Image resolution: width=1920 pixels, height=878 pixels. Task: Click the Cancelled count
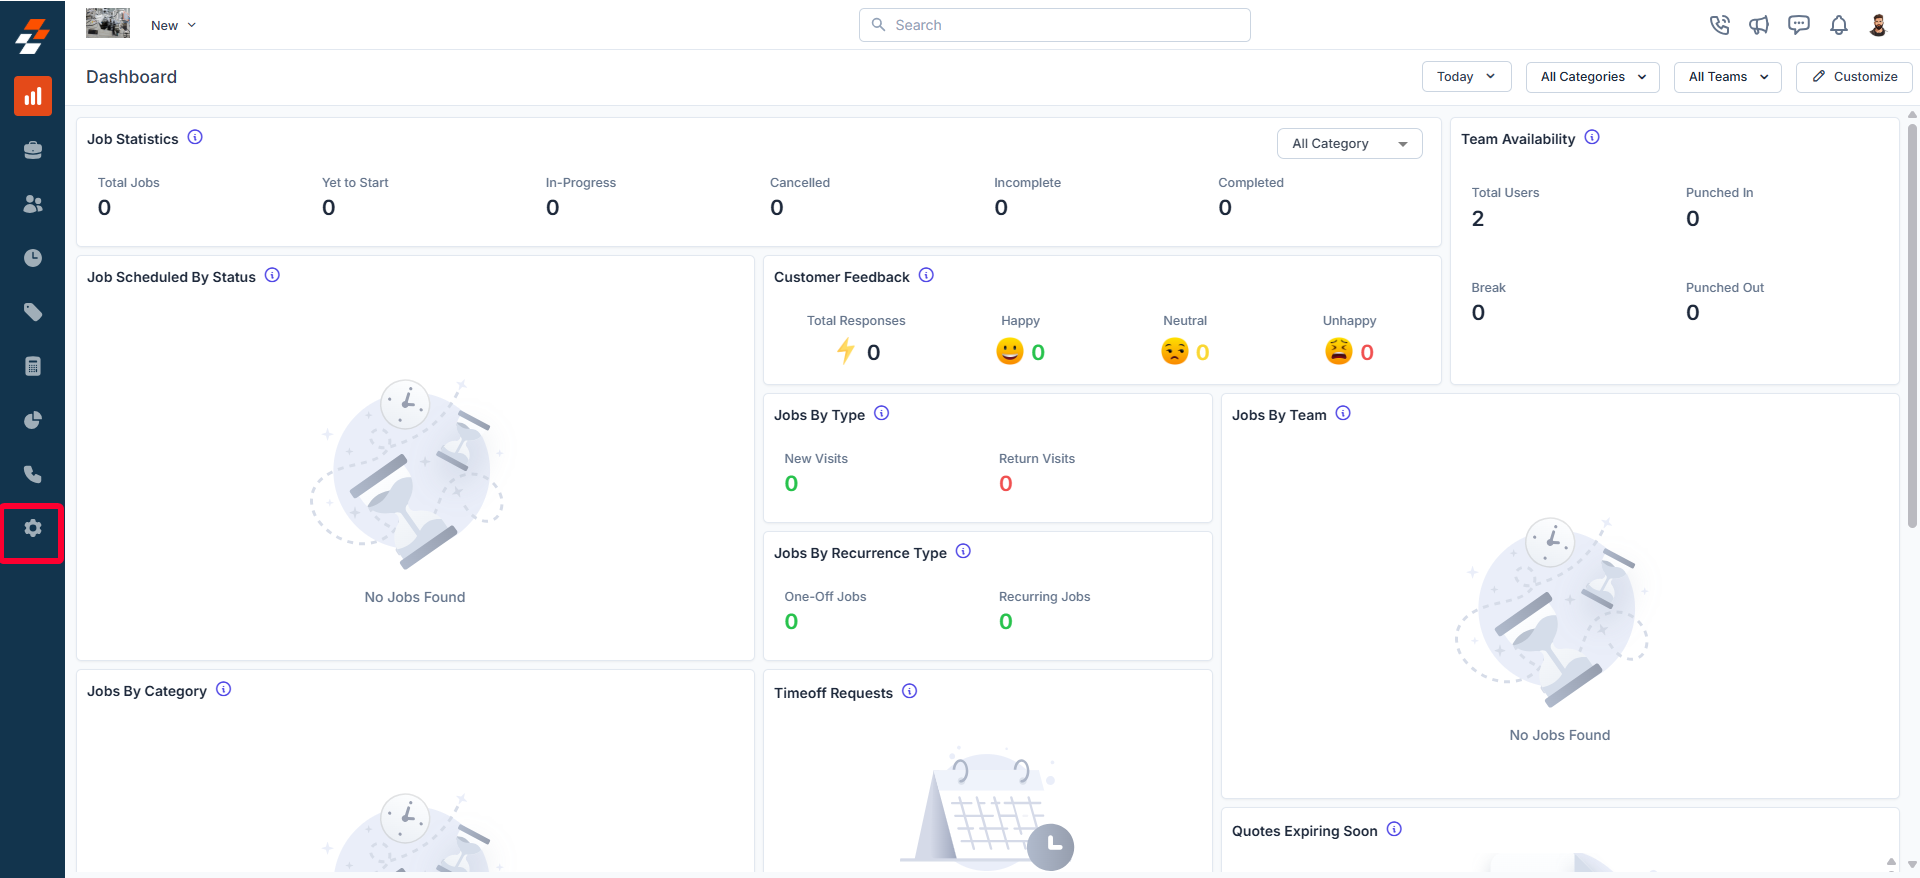[776, 208]
